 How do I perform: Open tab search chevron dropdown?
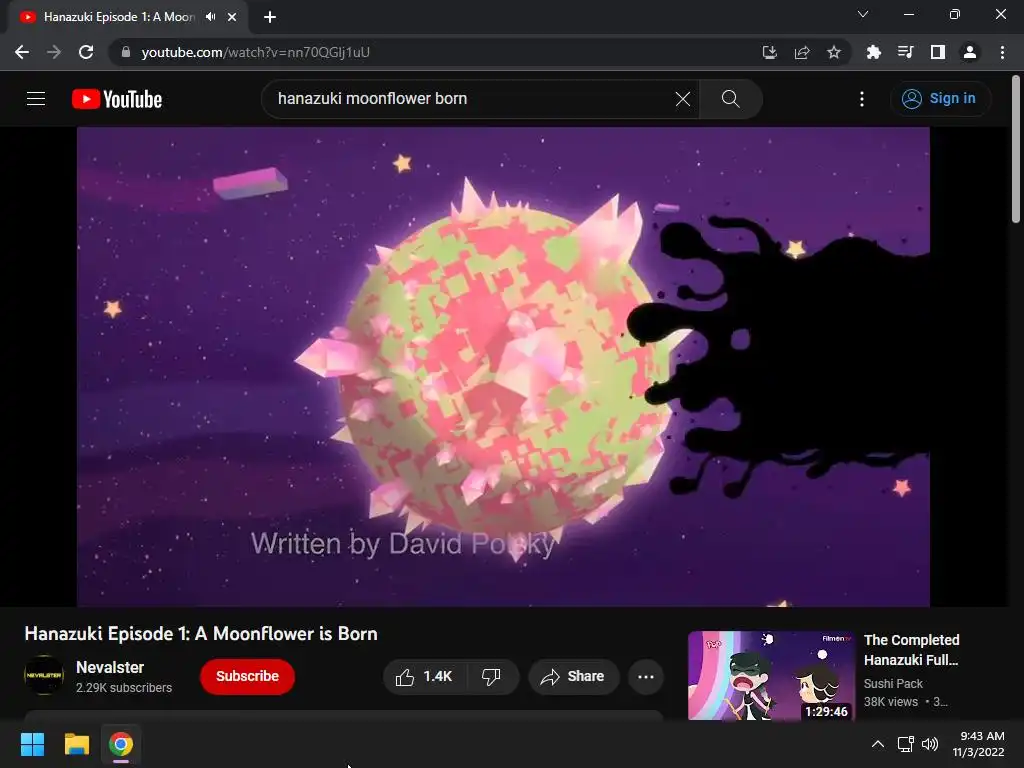coord(863,14)
